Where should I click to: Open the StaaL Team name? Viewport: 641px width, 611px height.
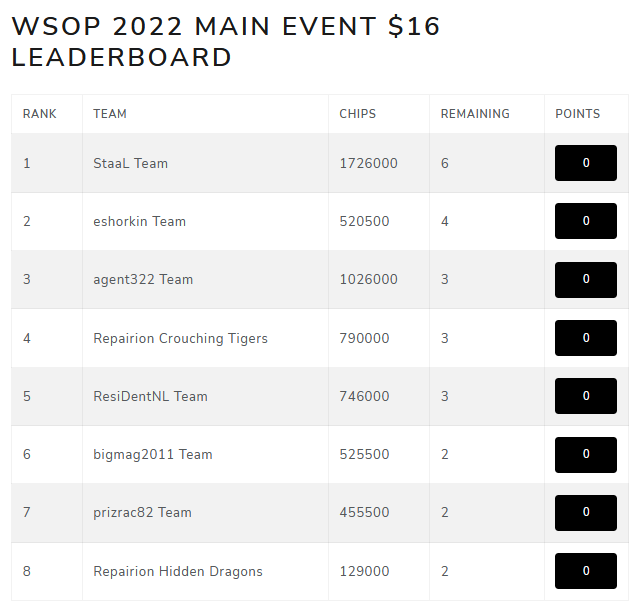pos(130,163)
